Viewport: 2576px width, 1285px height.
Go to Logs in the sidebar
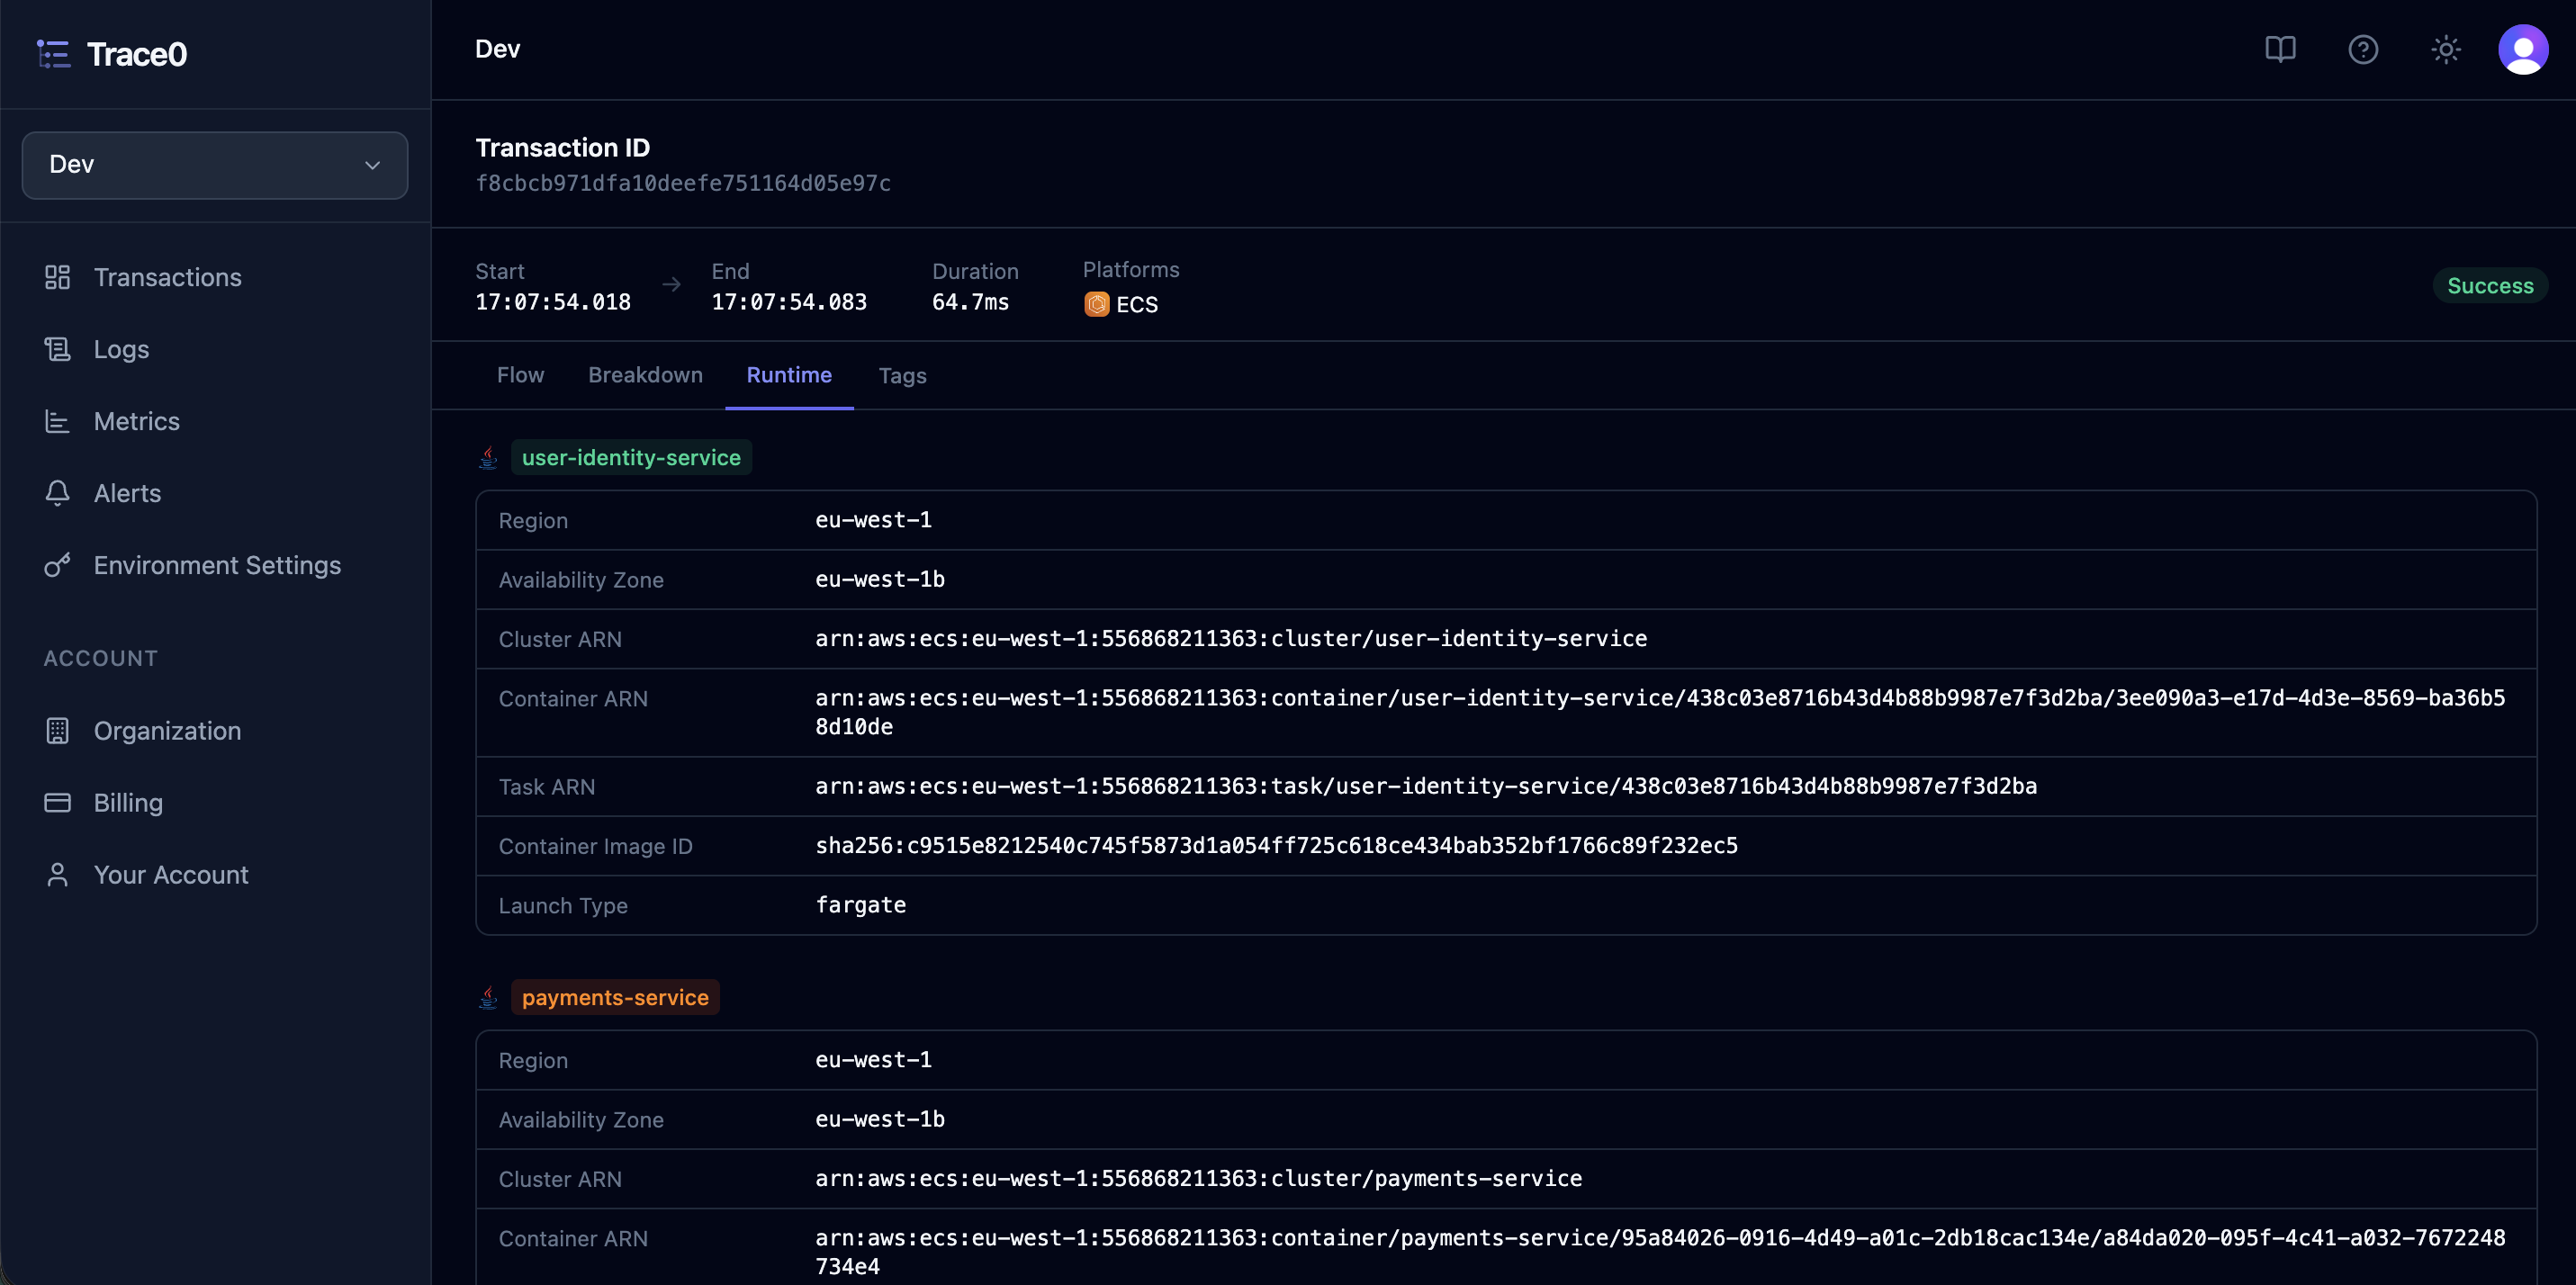coord(121,349)
